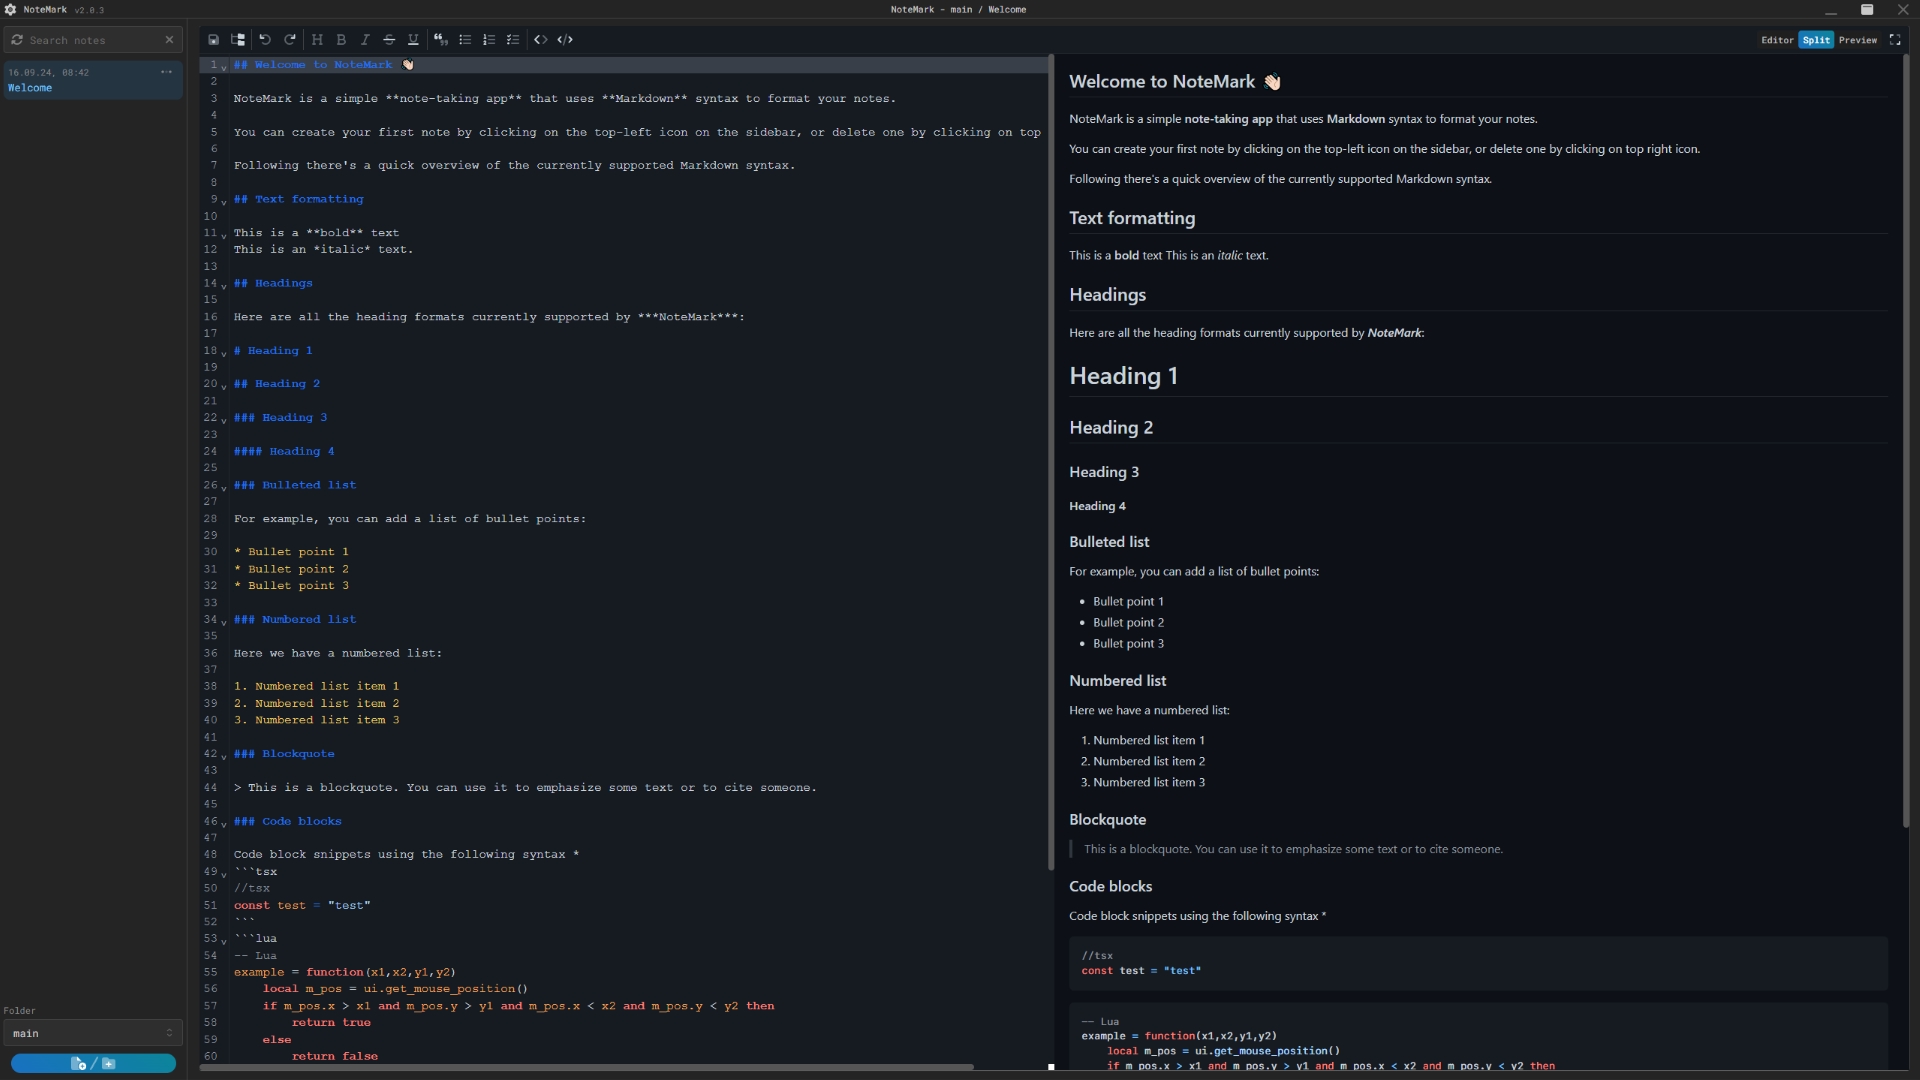1920x1080 pixels.
Task: Click the Search notes input field
Action: [93, 40]
